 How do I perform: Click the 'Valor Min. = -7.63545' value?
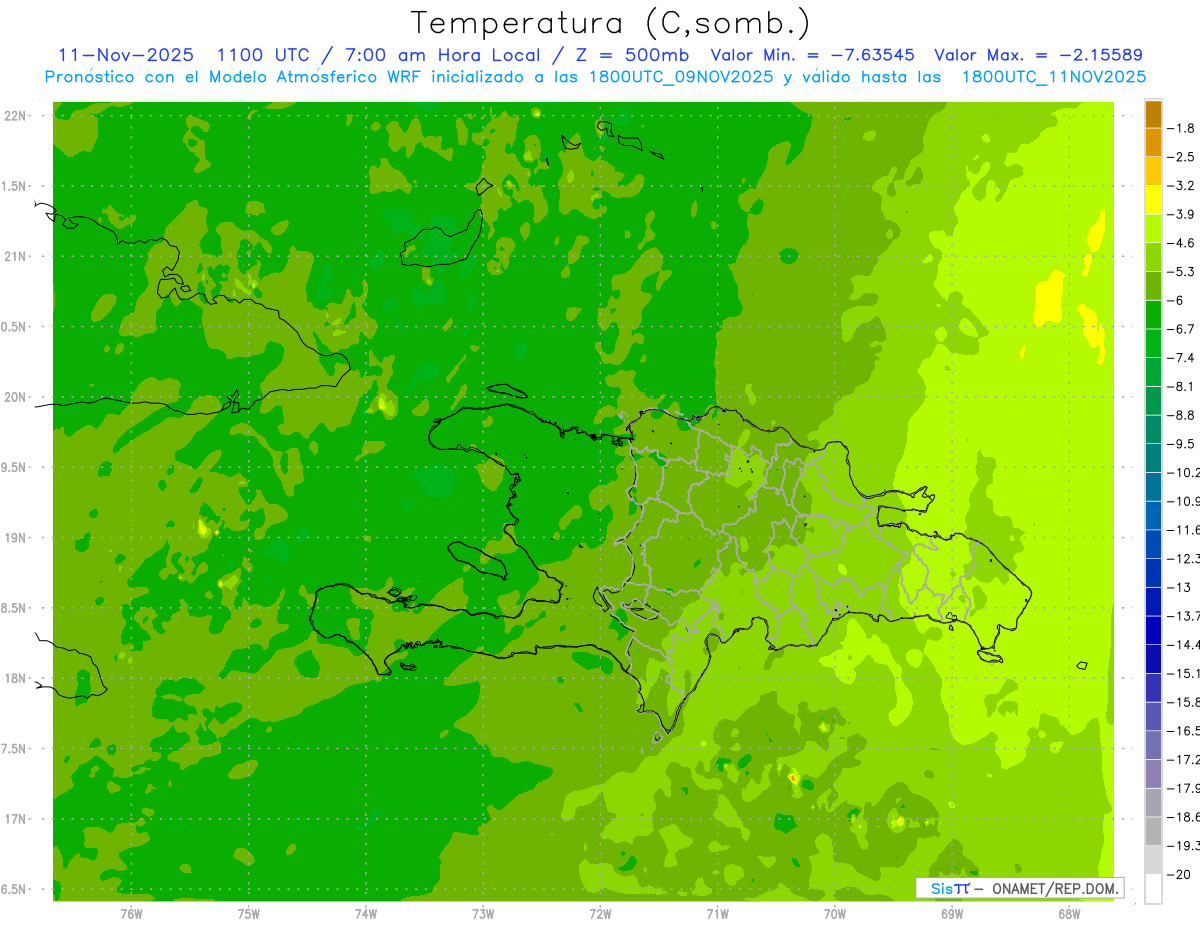(813, 55)
